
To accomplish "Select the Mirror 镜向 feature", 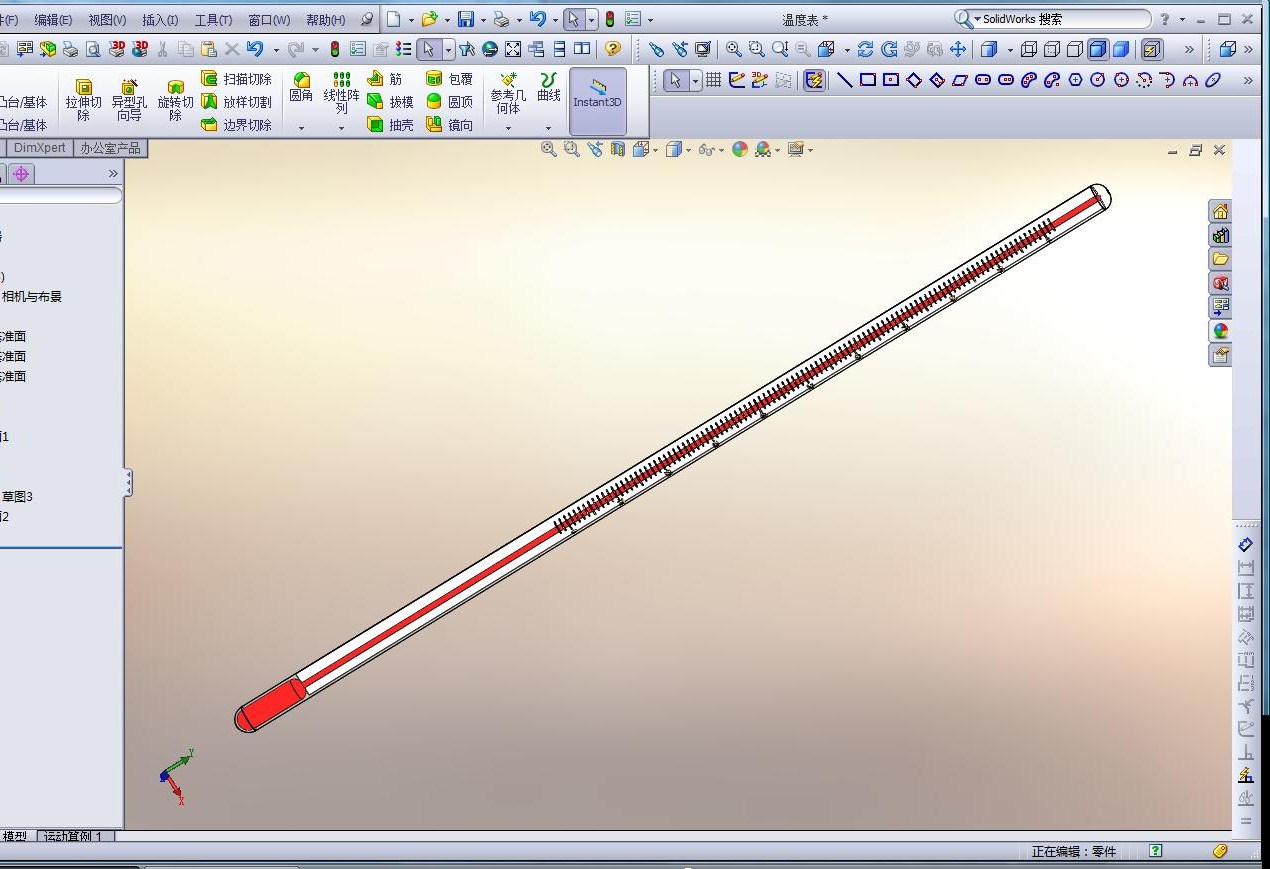I will point(449,125).
